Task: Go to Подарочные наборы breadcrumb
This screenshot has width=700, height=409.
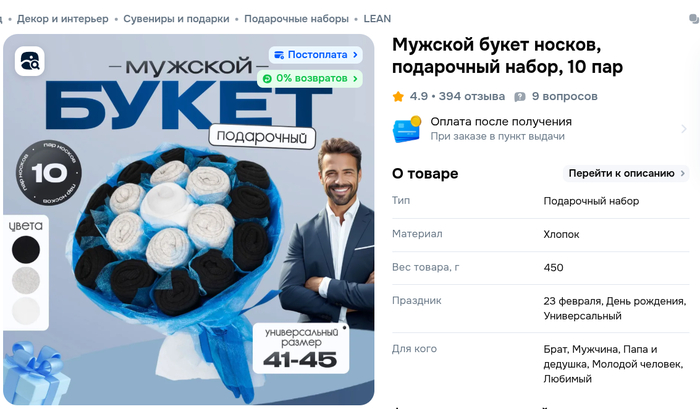Action: coord(296,19)
